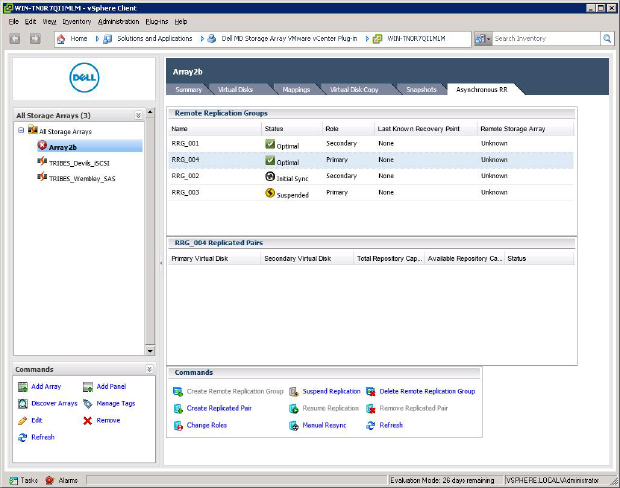This screenshot has width=620, height=488.
Task: Switch to the Virtual Disk Copy tab
Action: point(355,90)
